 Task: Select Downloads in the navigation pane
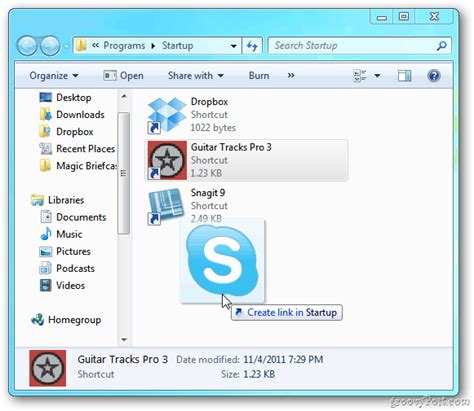80,115
